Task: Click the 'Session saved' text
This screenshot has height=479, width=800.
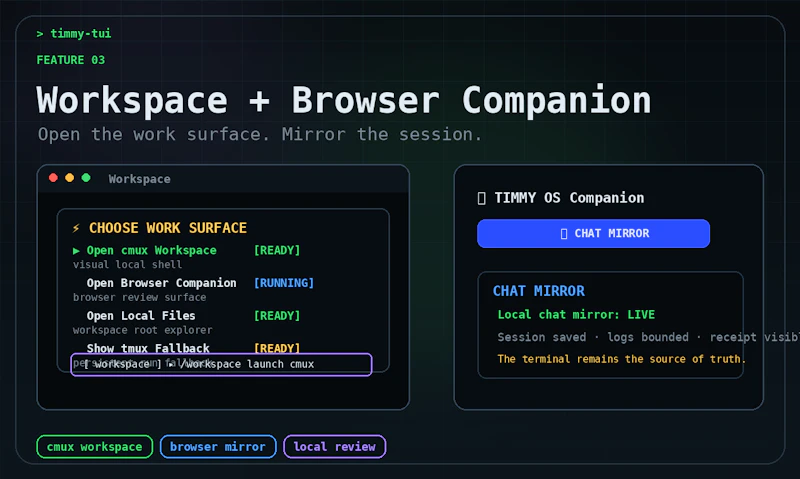Action: tap(542, 337)
